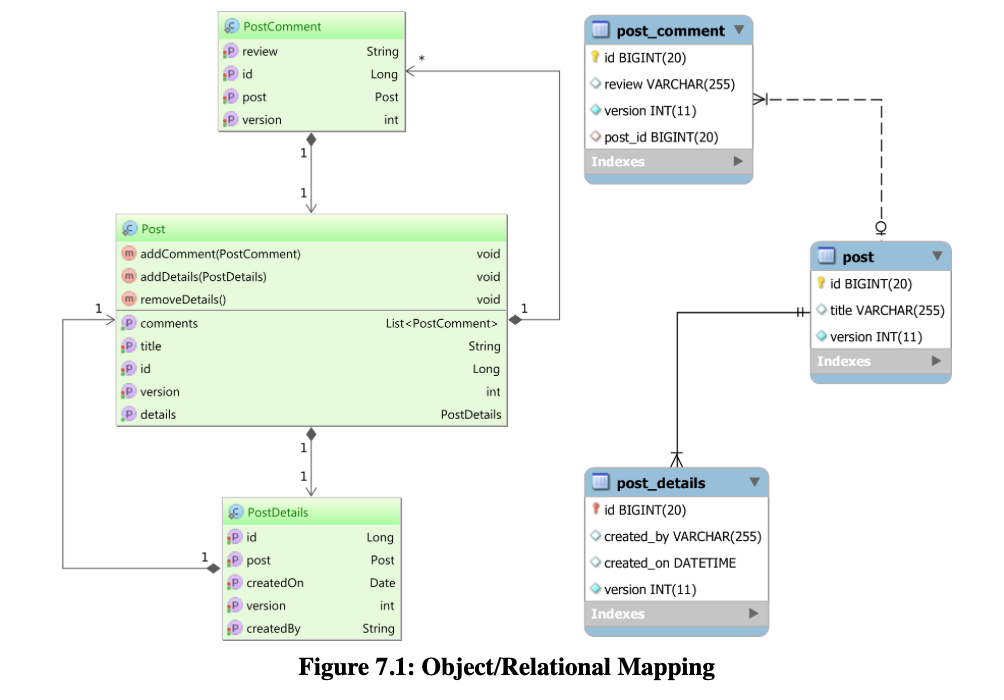
Task: Click the property icon beside title in Post
Action: (129, 346)
